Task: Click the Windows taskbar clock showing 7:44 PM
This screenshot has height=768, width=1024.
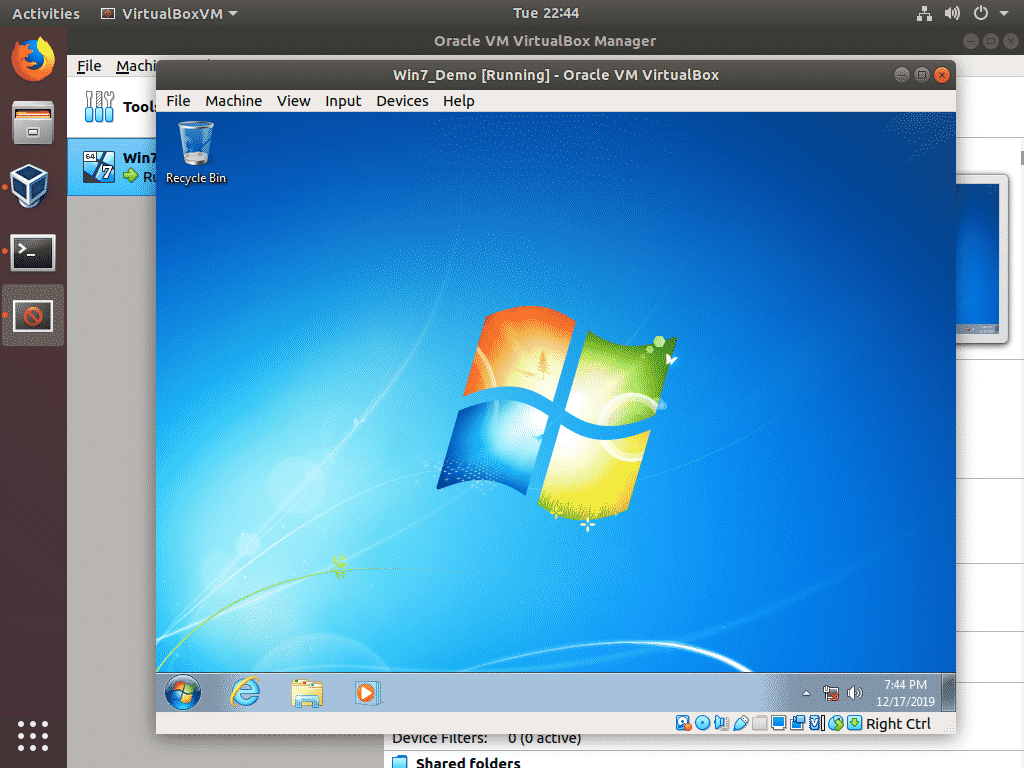Action: coord(905,692)
